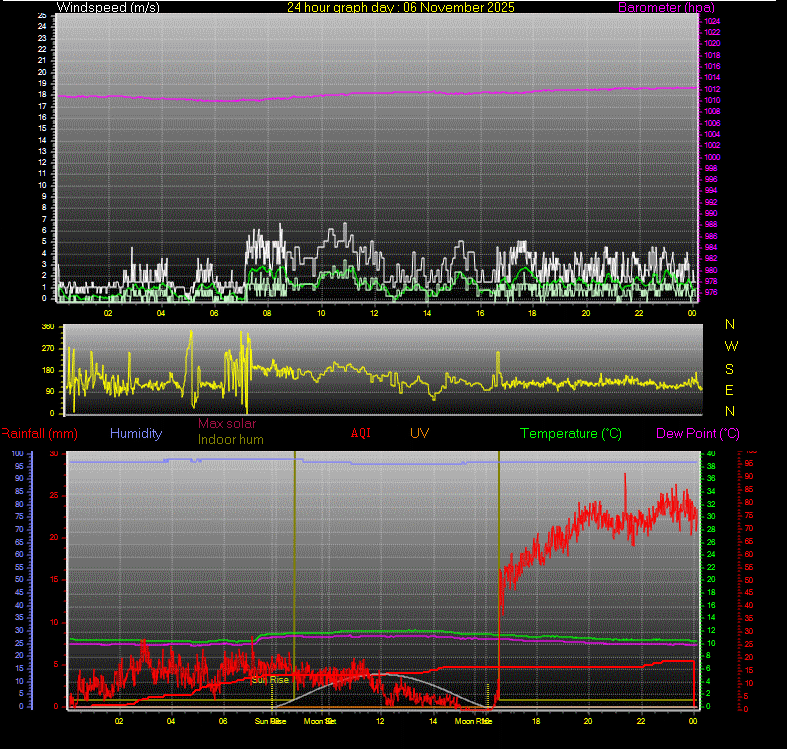
Task: Select the orange UV legend label
Action: [419, 434]
